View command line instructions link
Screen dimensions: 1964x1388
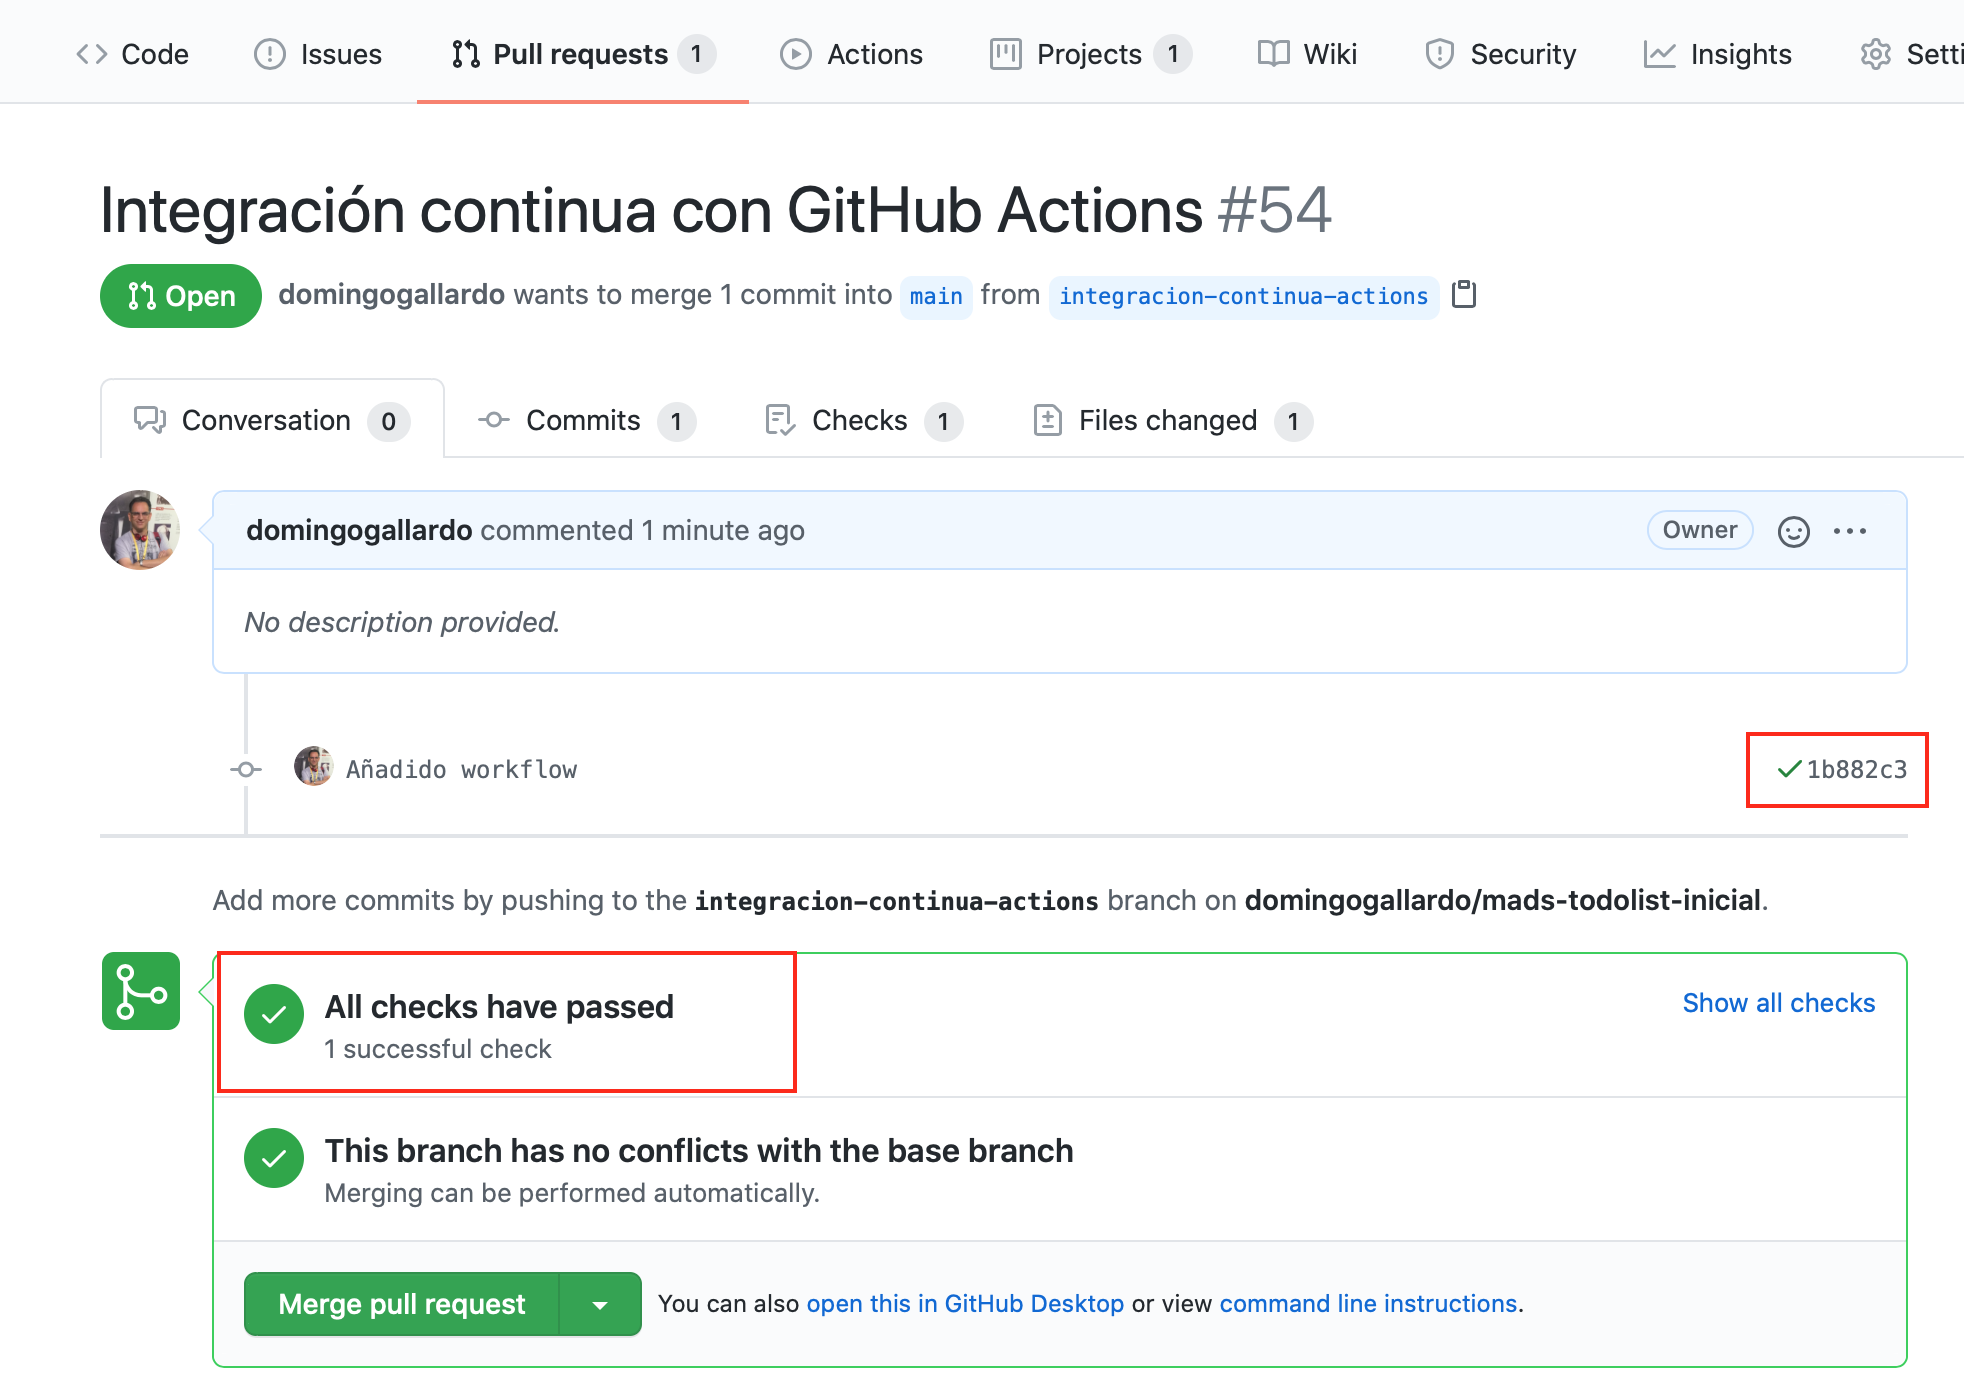[1368, 1304]
